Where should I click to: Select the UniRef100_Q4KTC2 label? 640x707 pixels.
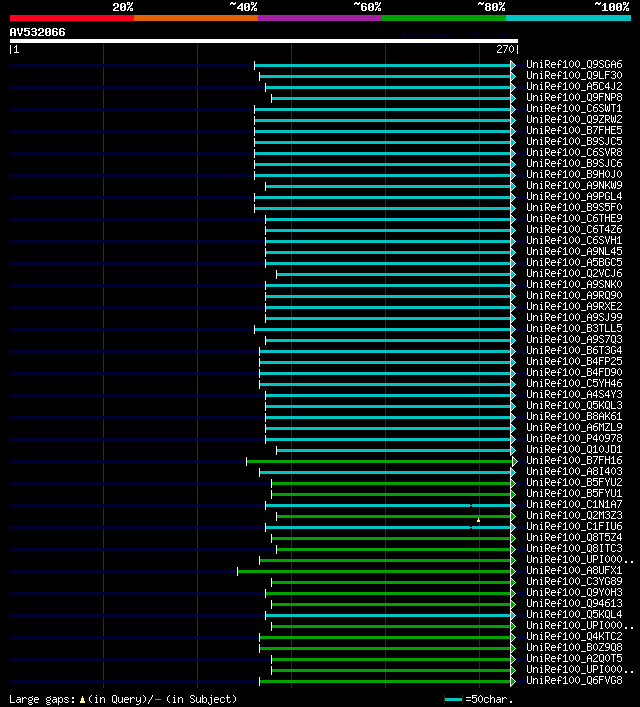(x=574, y=636)
